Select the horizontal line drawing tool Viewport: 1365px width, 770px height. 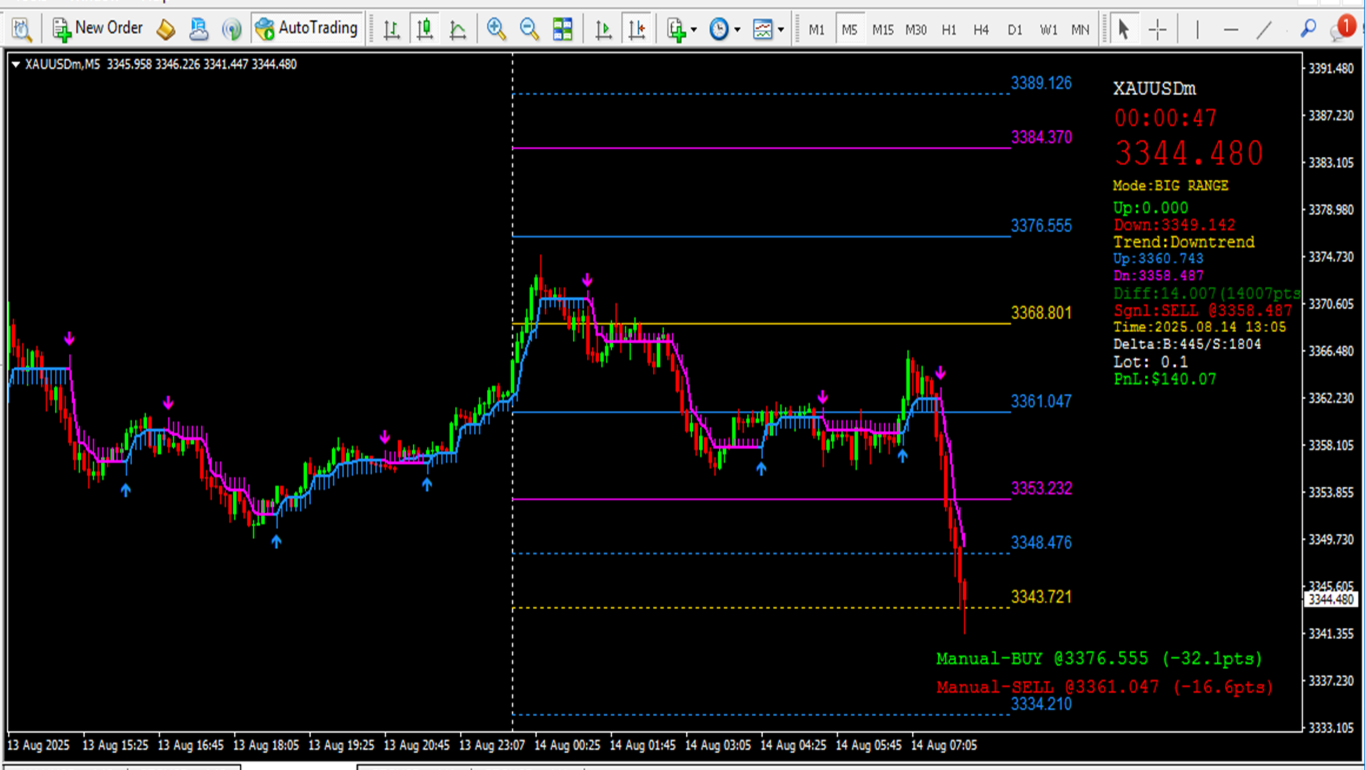1231,29
